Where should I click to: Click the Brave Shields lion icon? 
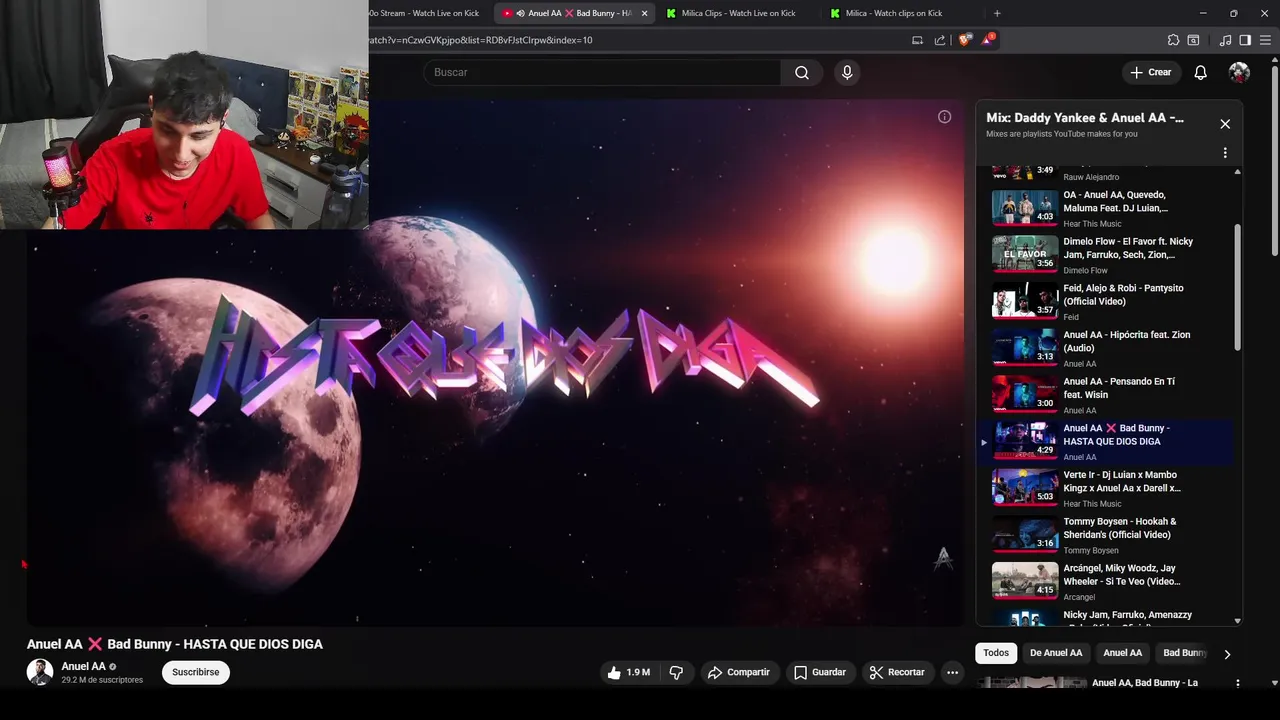tap(964, 40)
